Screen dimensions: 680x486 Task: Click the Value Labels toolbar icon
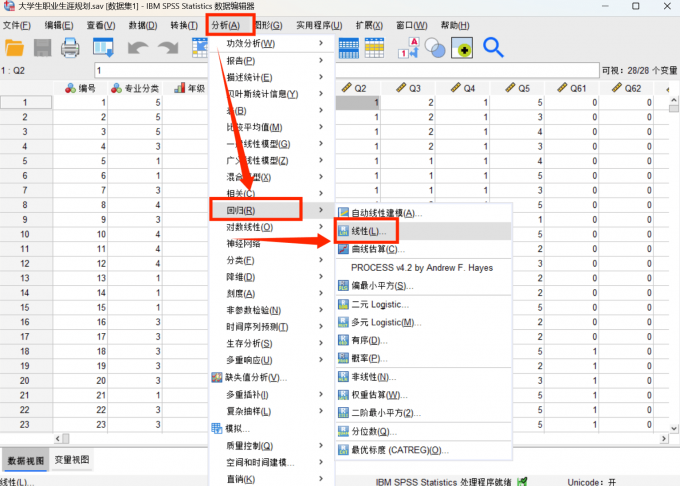click(409, 48)
